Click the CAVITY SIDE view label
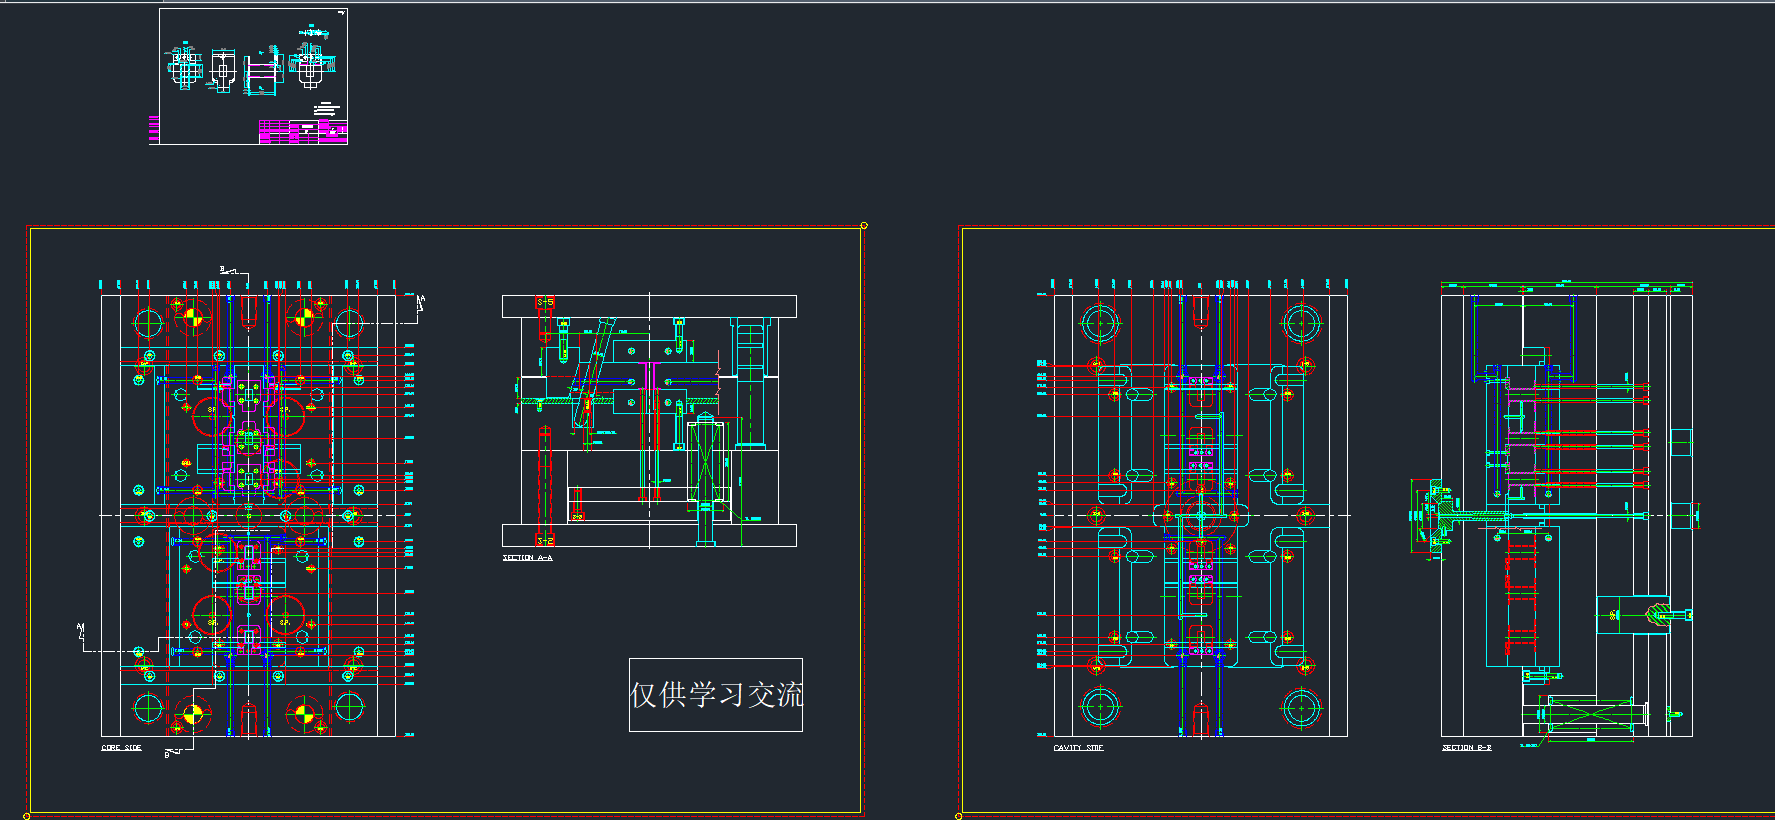Screen dimensions: 1775x820 tap(1078, 748)
